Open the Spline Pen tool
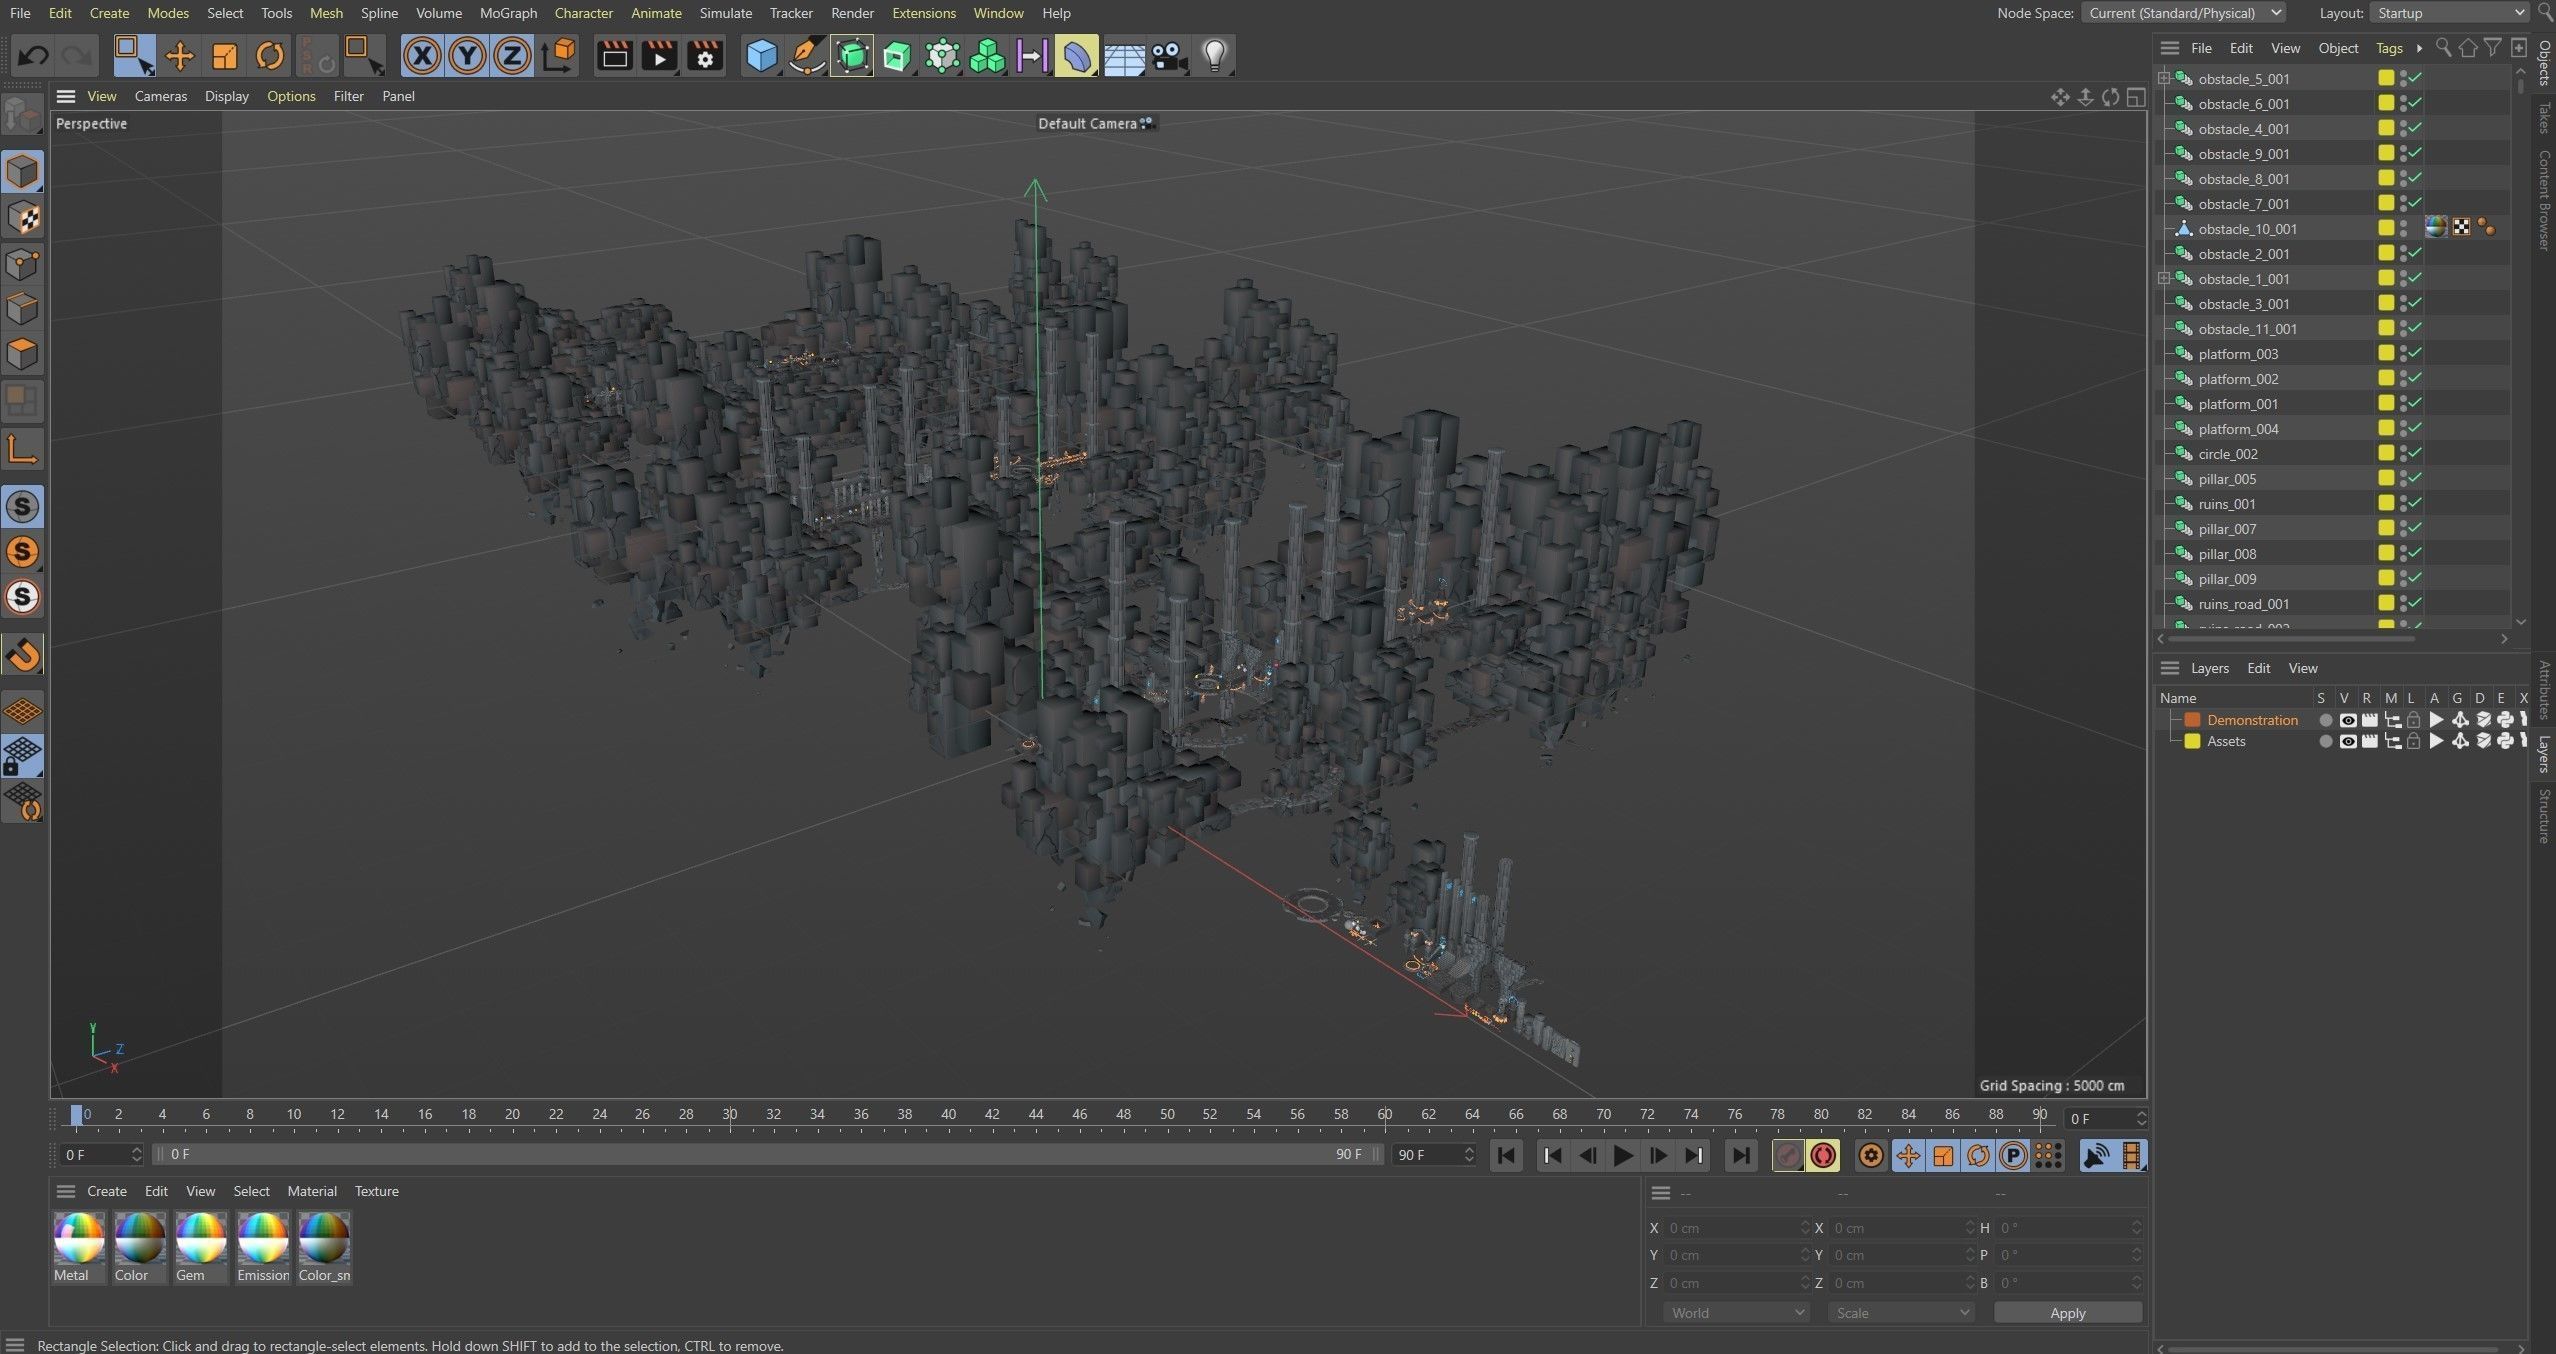 [806, 56]
